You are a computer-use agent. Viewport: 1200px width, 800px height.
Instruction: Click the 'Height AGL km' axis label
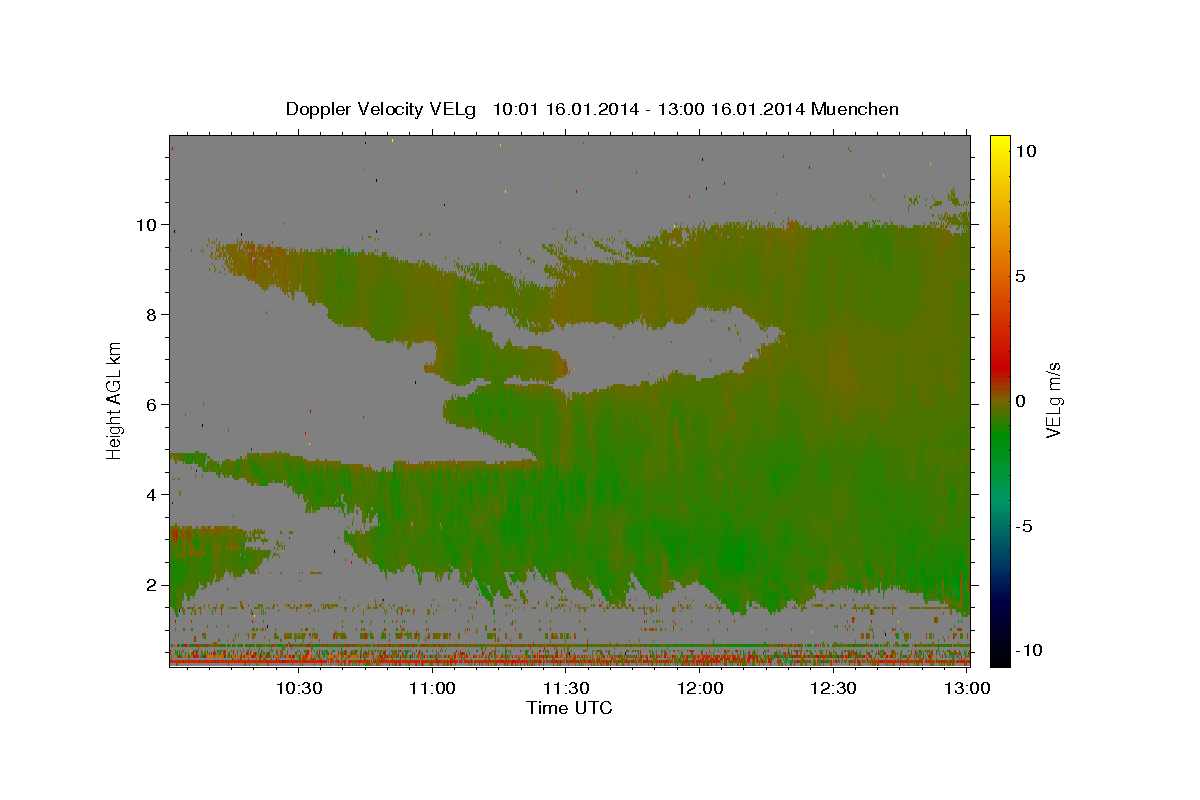tap(115, 400)
